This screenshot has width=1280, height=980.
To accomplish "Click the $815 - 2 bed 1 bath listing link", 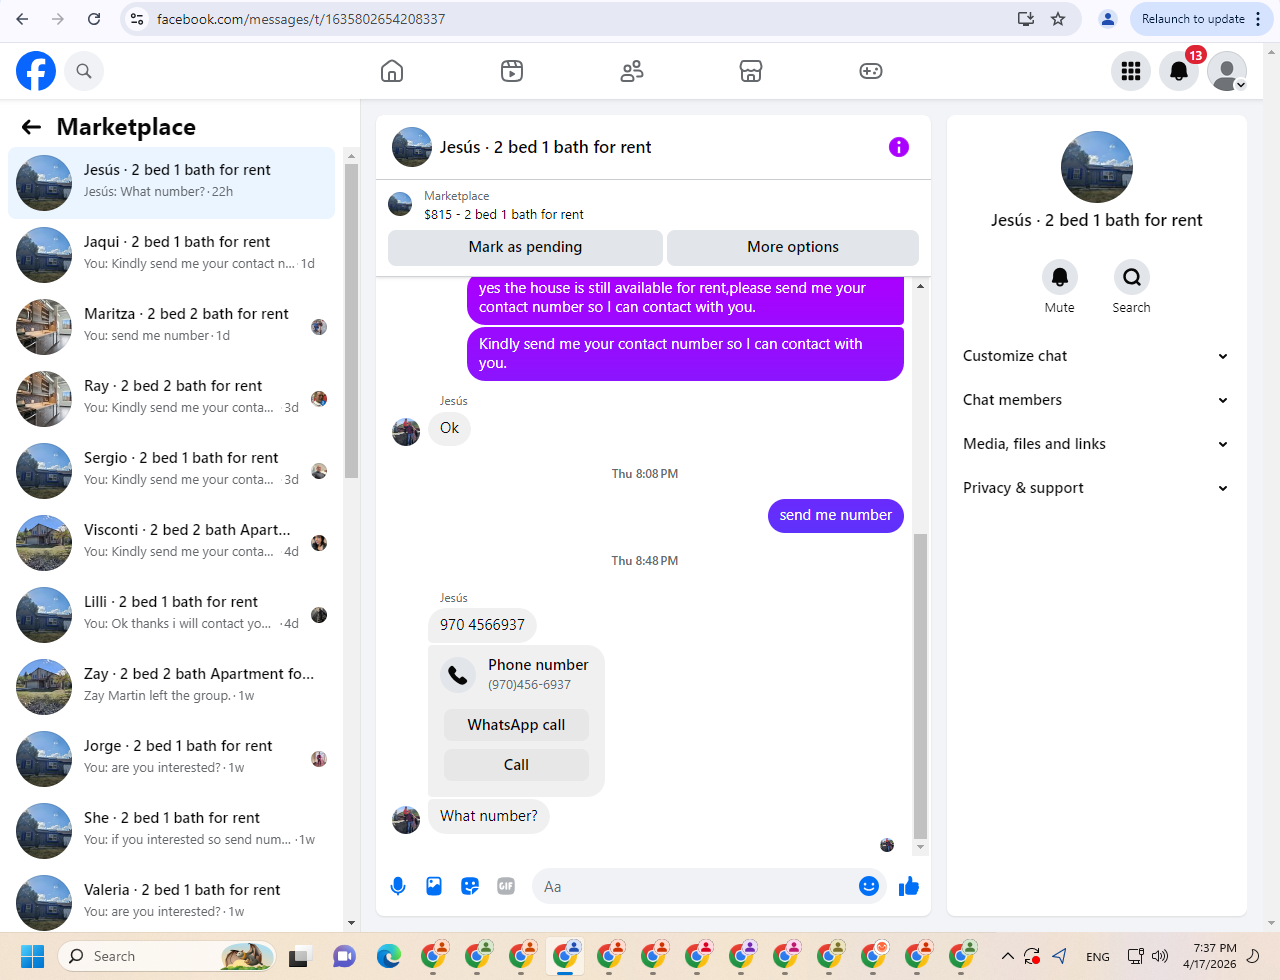I will (x=504, y=214).
